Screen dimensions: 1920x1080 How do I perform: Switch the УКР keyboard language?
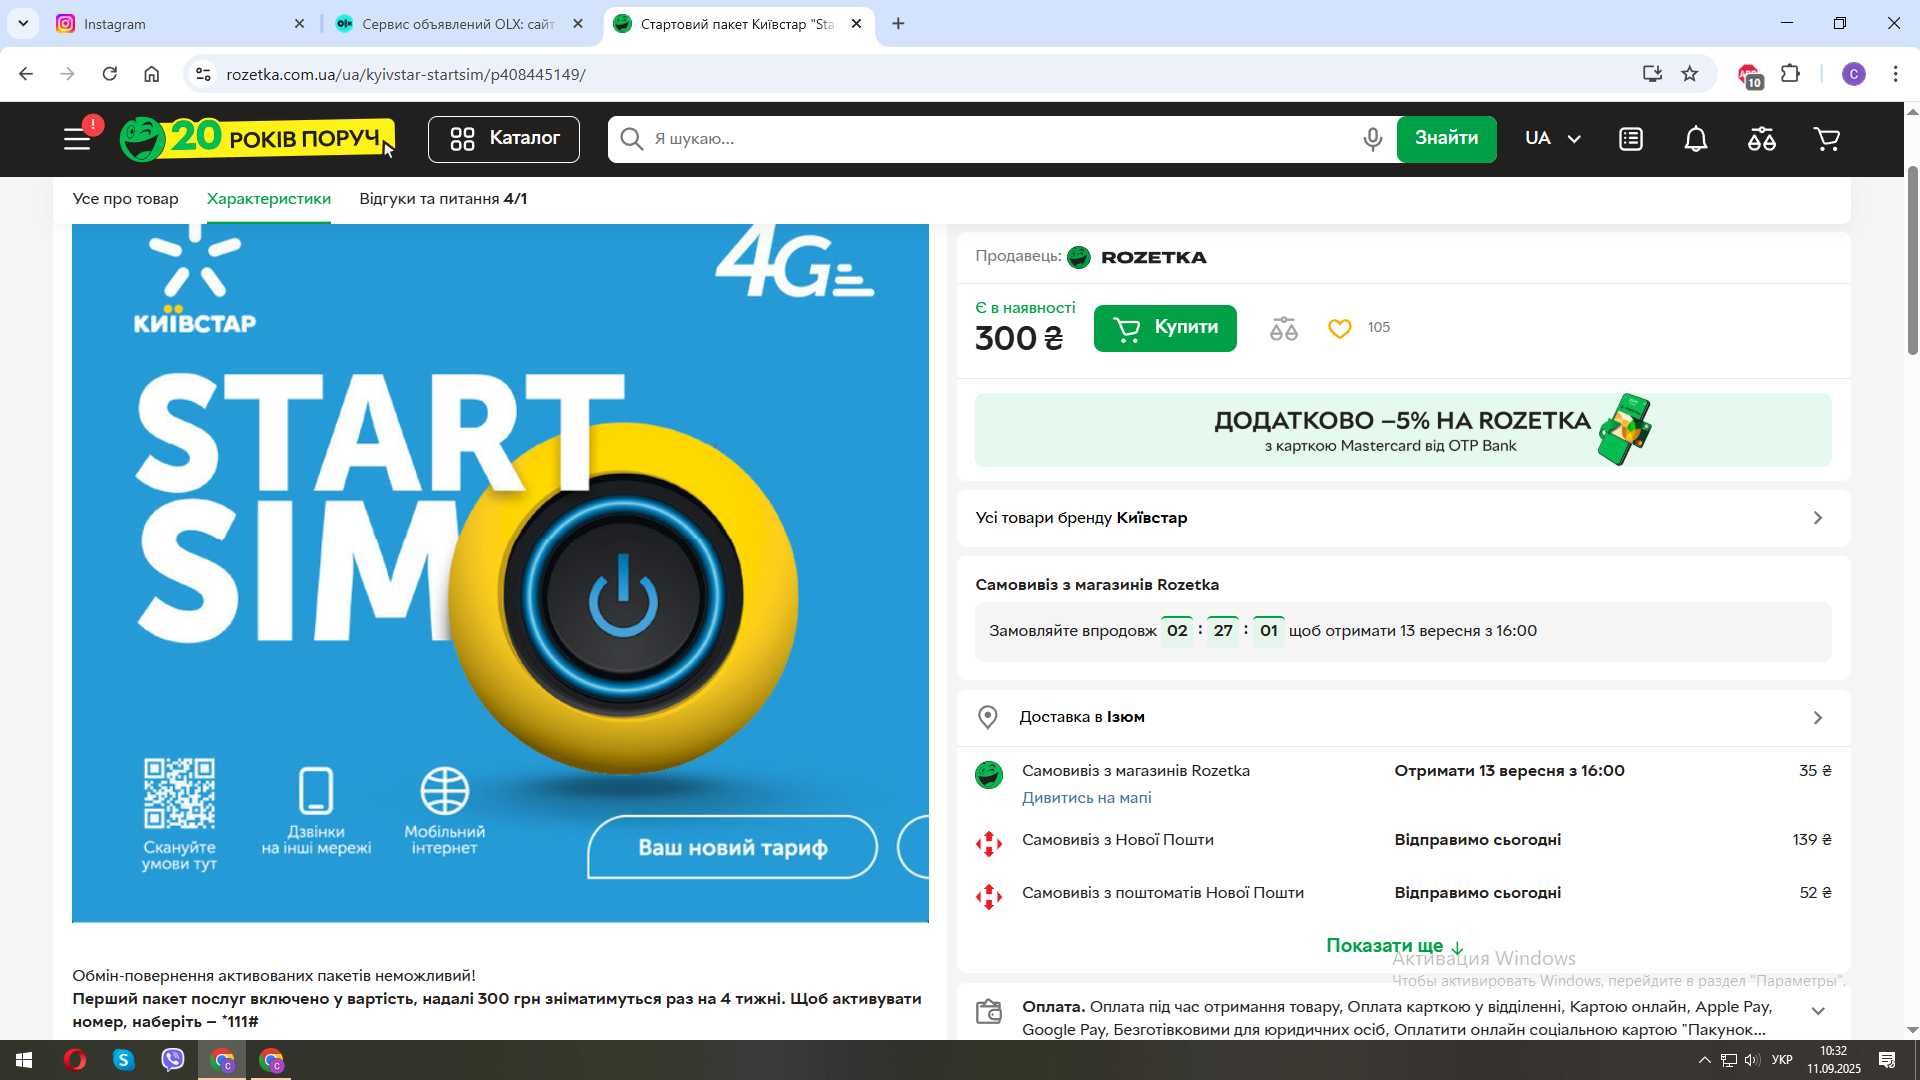click(x=1782, y=1060)
